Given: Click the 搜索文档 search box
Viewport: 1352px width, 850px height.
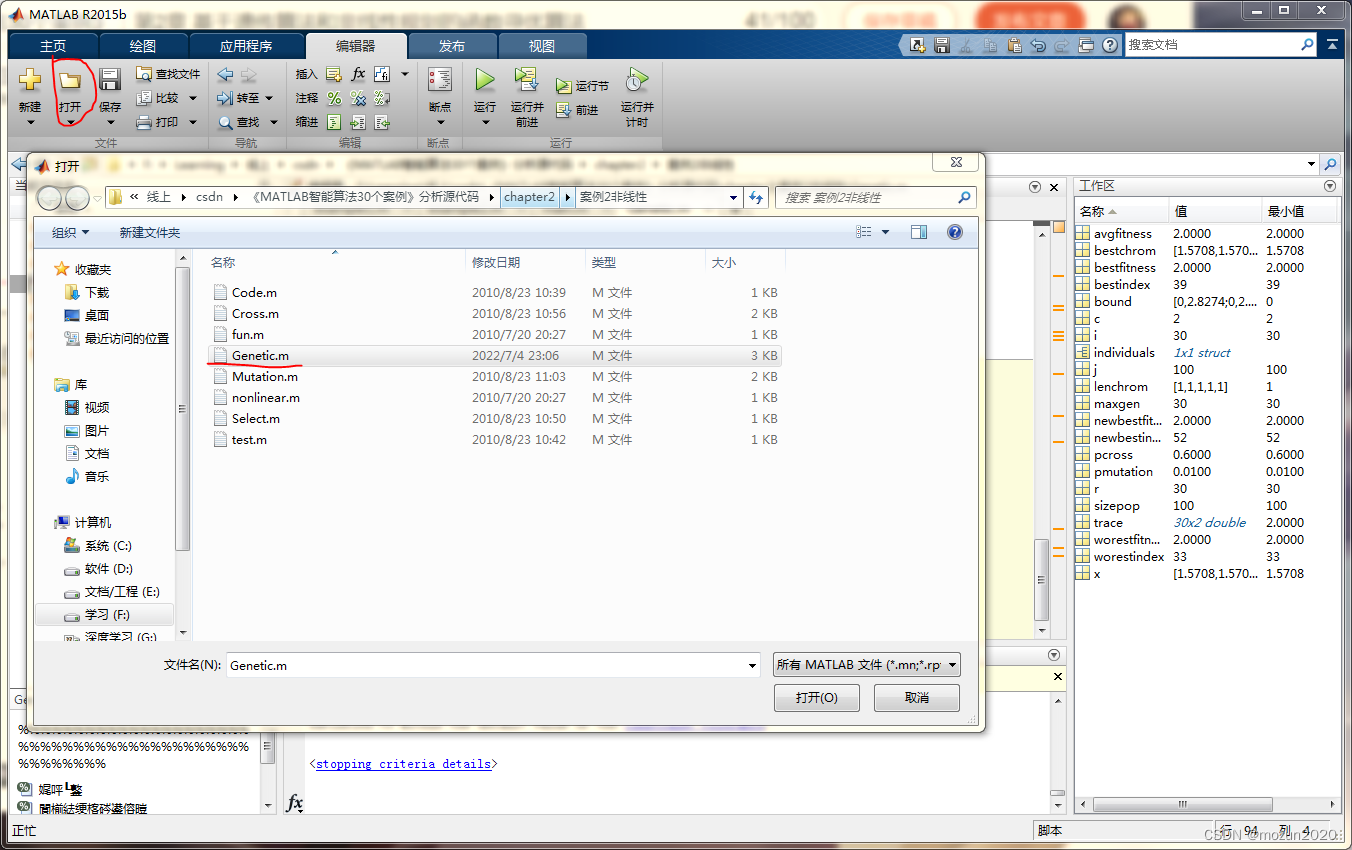Looking at the screenshot, I should click(x=1220, y=45).
